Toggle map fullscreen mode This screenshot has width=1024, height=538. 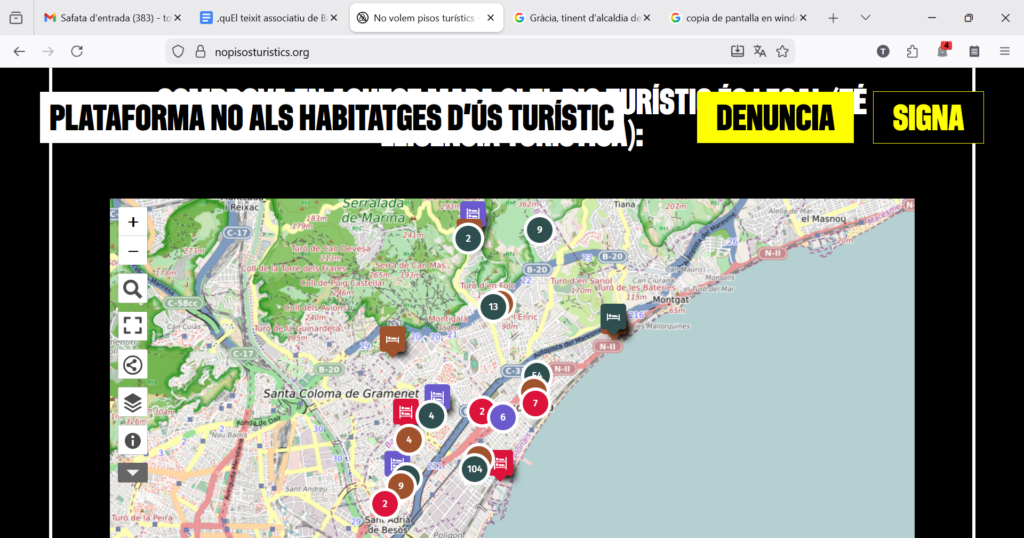coord(133,326)
